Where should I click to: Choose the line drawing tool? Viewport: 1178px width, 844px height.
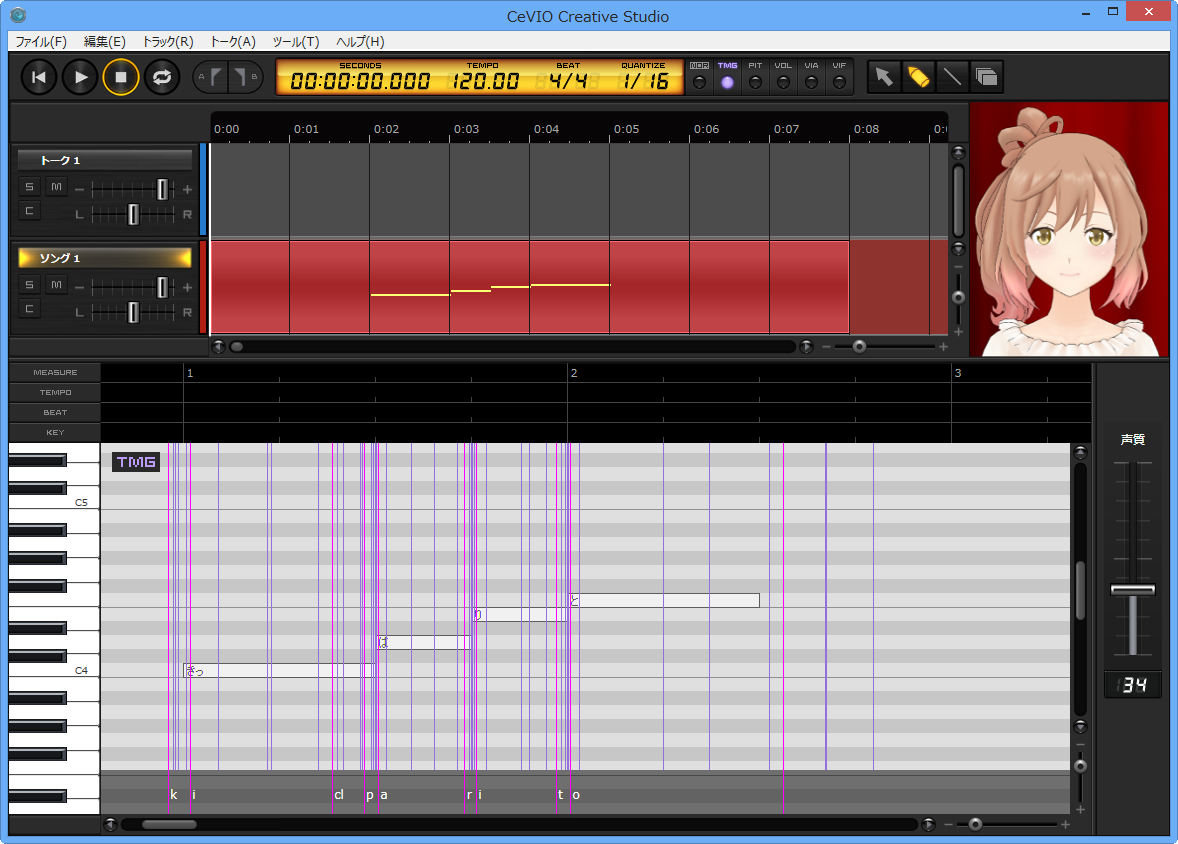click(x=952, y=77)
